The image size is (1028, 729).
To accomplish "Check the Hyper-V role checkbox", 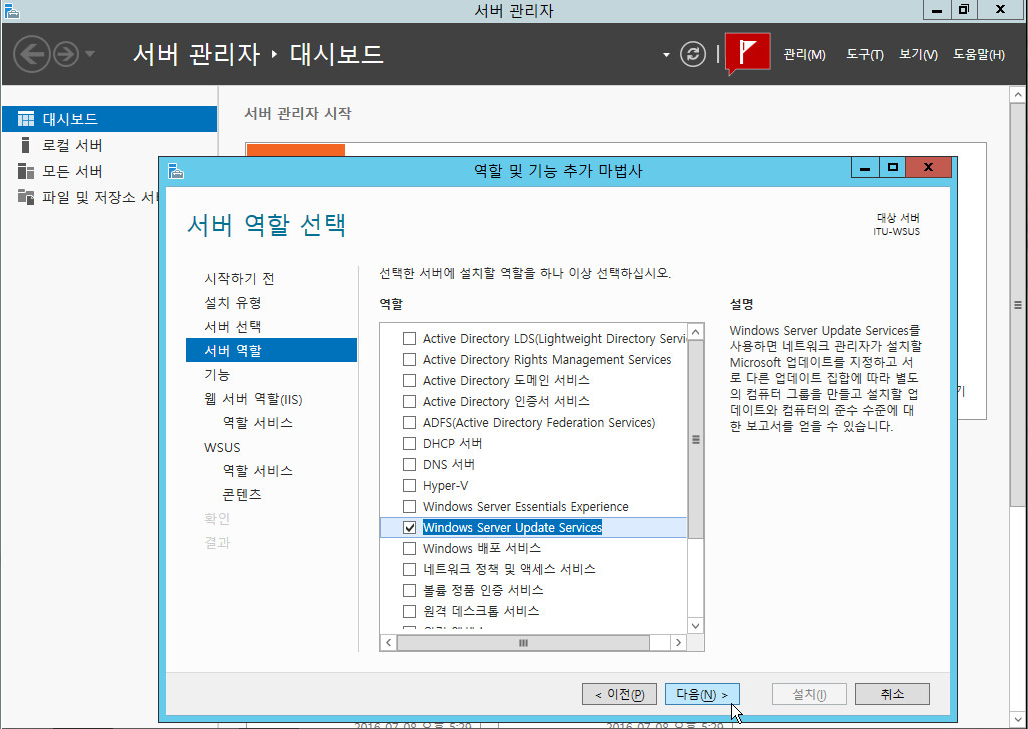I will click(409, 485).
